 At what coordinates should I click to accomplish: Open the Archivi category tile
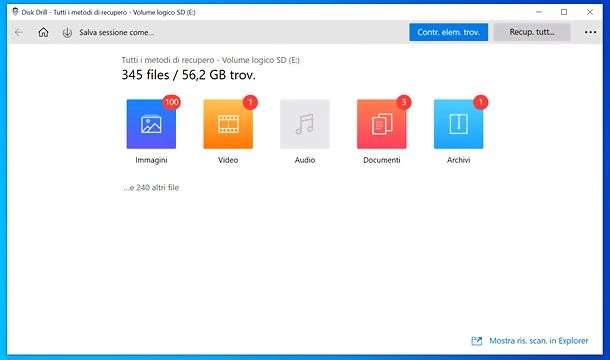click(x=458, y=124)
